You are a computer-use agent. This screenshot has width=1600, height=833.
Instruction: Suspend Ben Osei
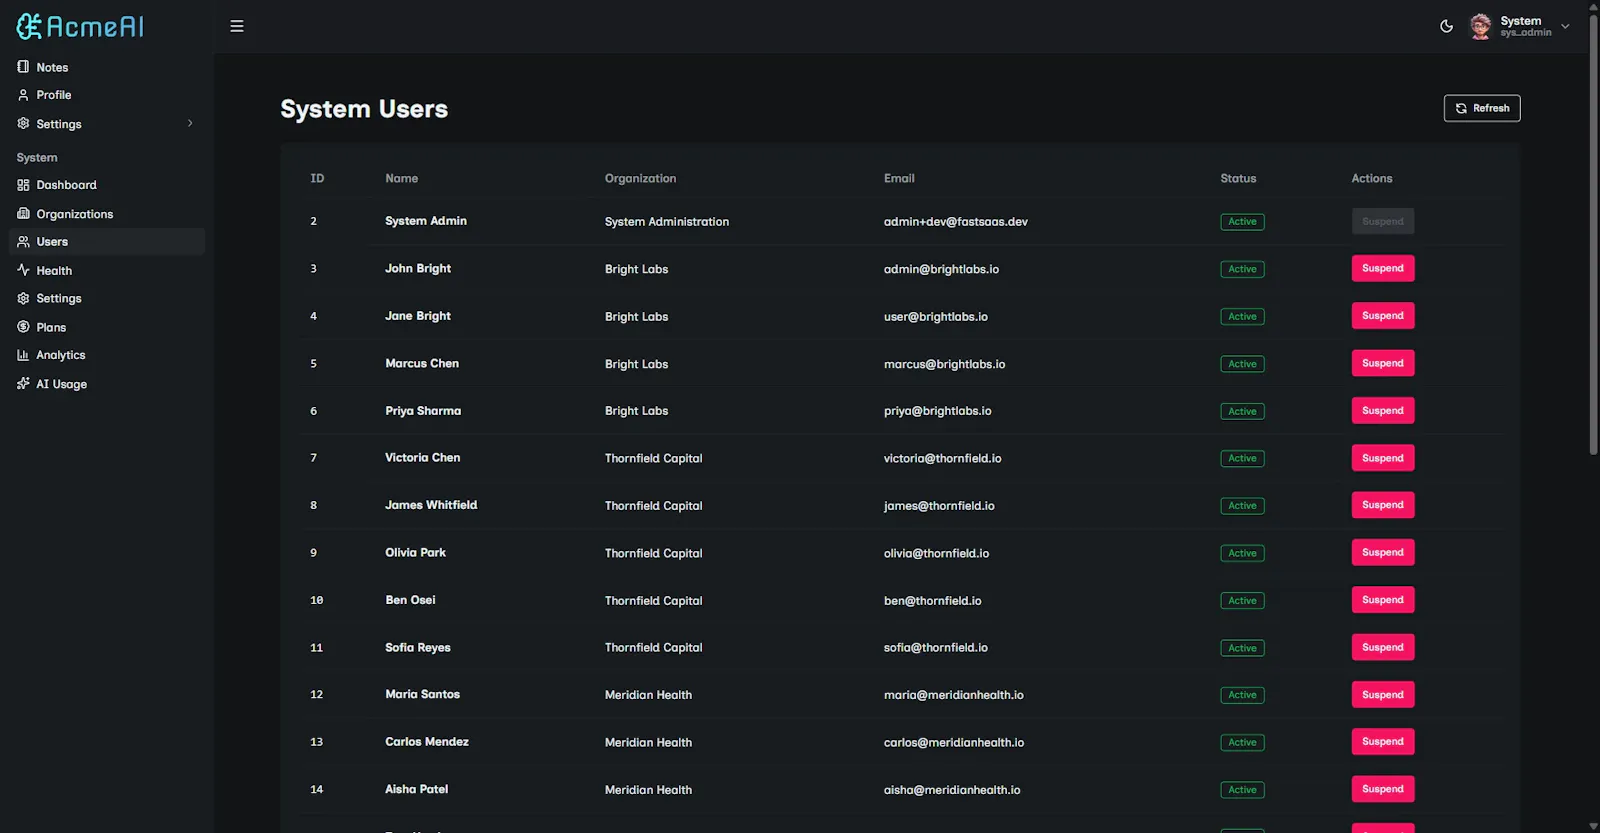pyautogui.click(x=1382, y=600)
